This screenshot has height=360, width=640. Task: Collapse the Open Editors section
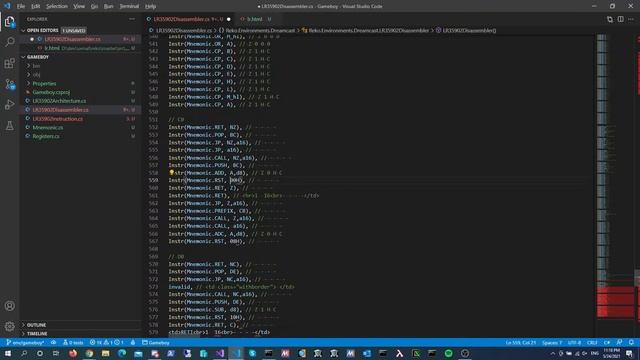pos(42,31)
